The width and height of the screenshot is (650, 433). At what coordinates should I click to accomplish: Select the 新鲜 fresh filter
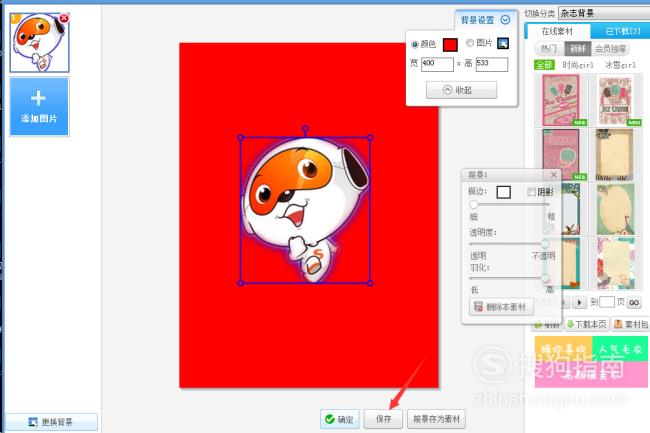tap(577, 49)
